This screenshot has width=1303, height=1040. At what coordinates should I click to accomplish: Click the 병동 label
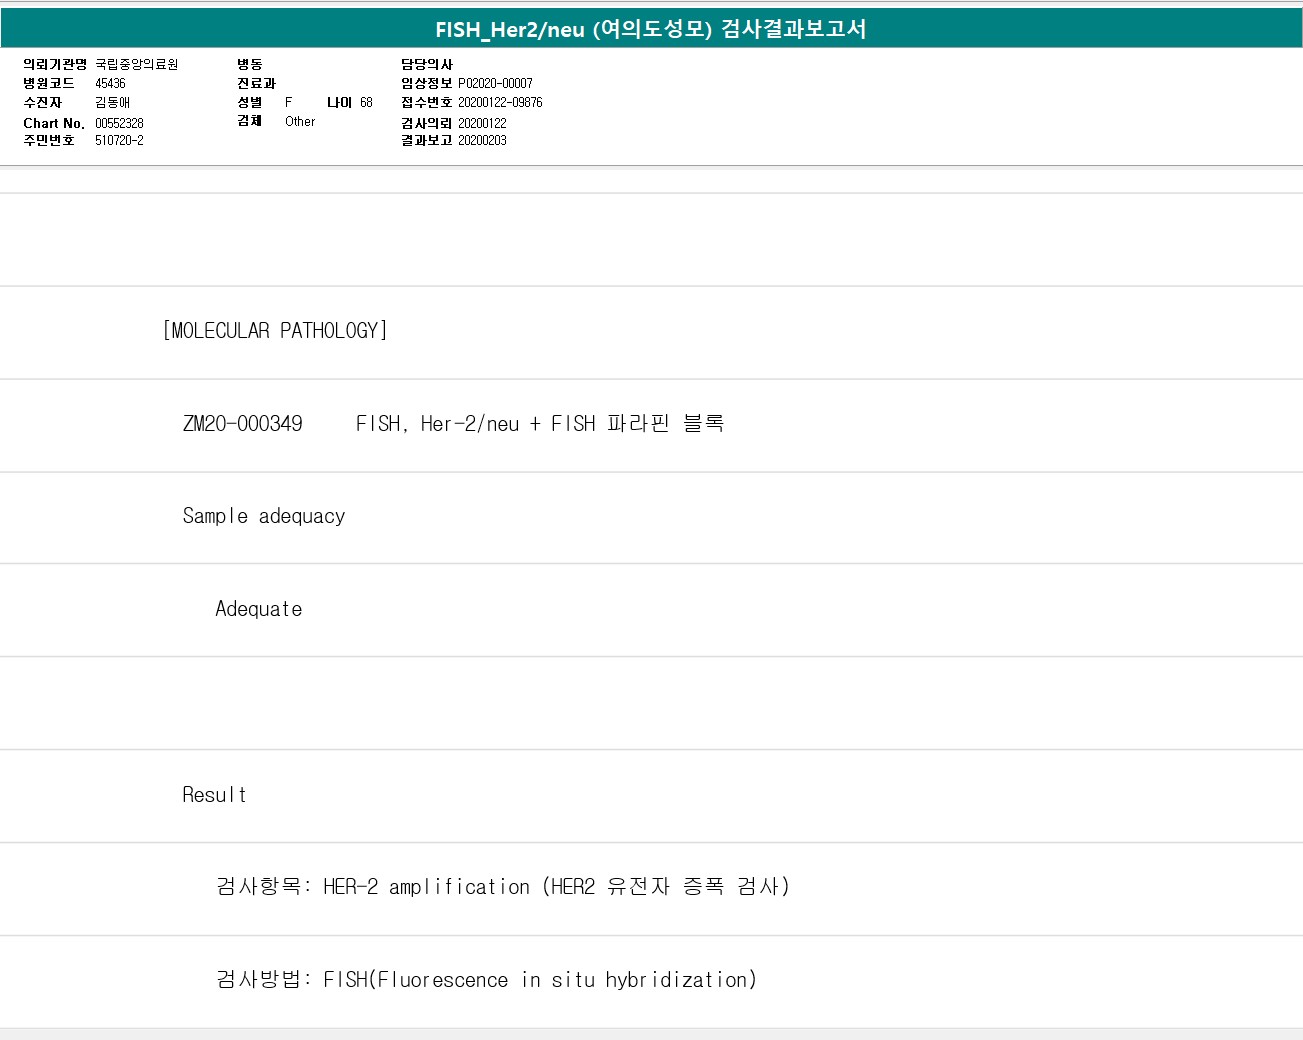tap(249, 64)
